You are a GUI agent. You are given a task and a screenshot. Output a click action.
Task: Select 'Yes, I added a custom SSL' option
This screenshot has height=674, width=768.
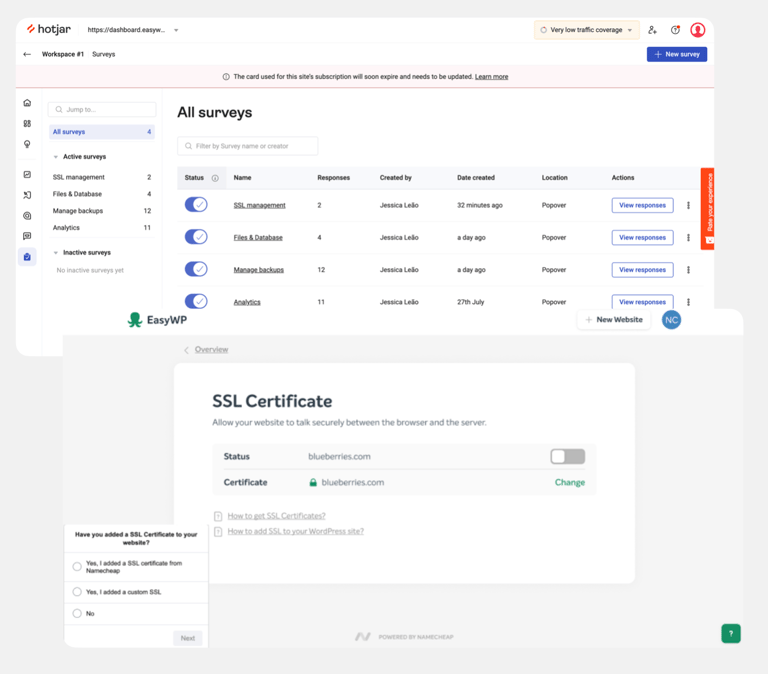[77, 592]
